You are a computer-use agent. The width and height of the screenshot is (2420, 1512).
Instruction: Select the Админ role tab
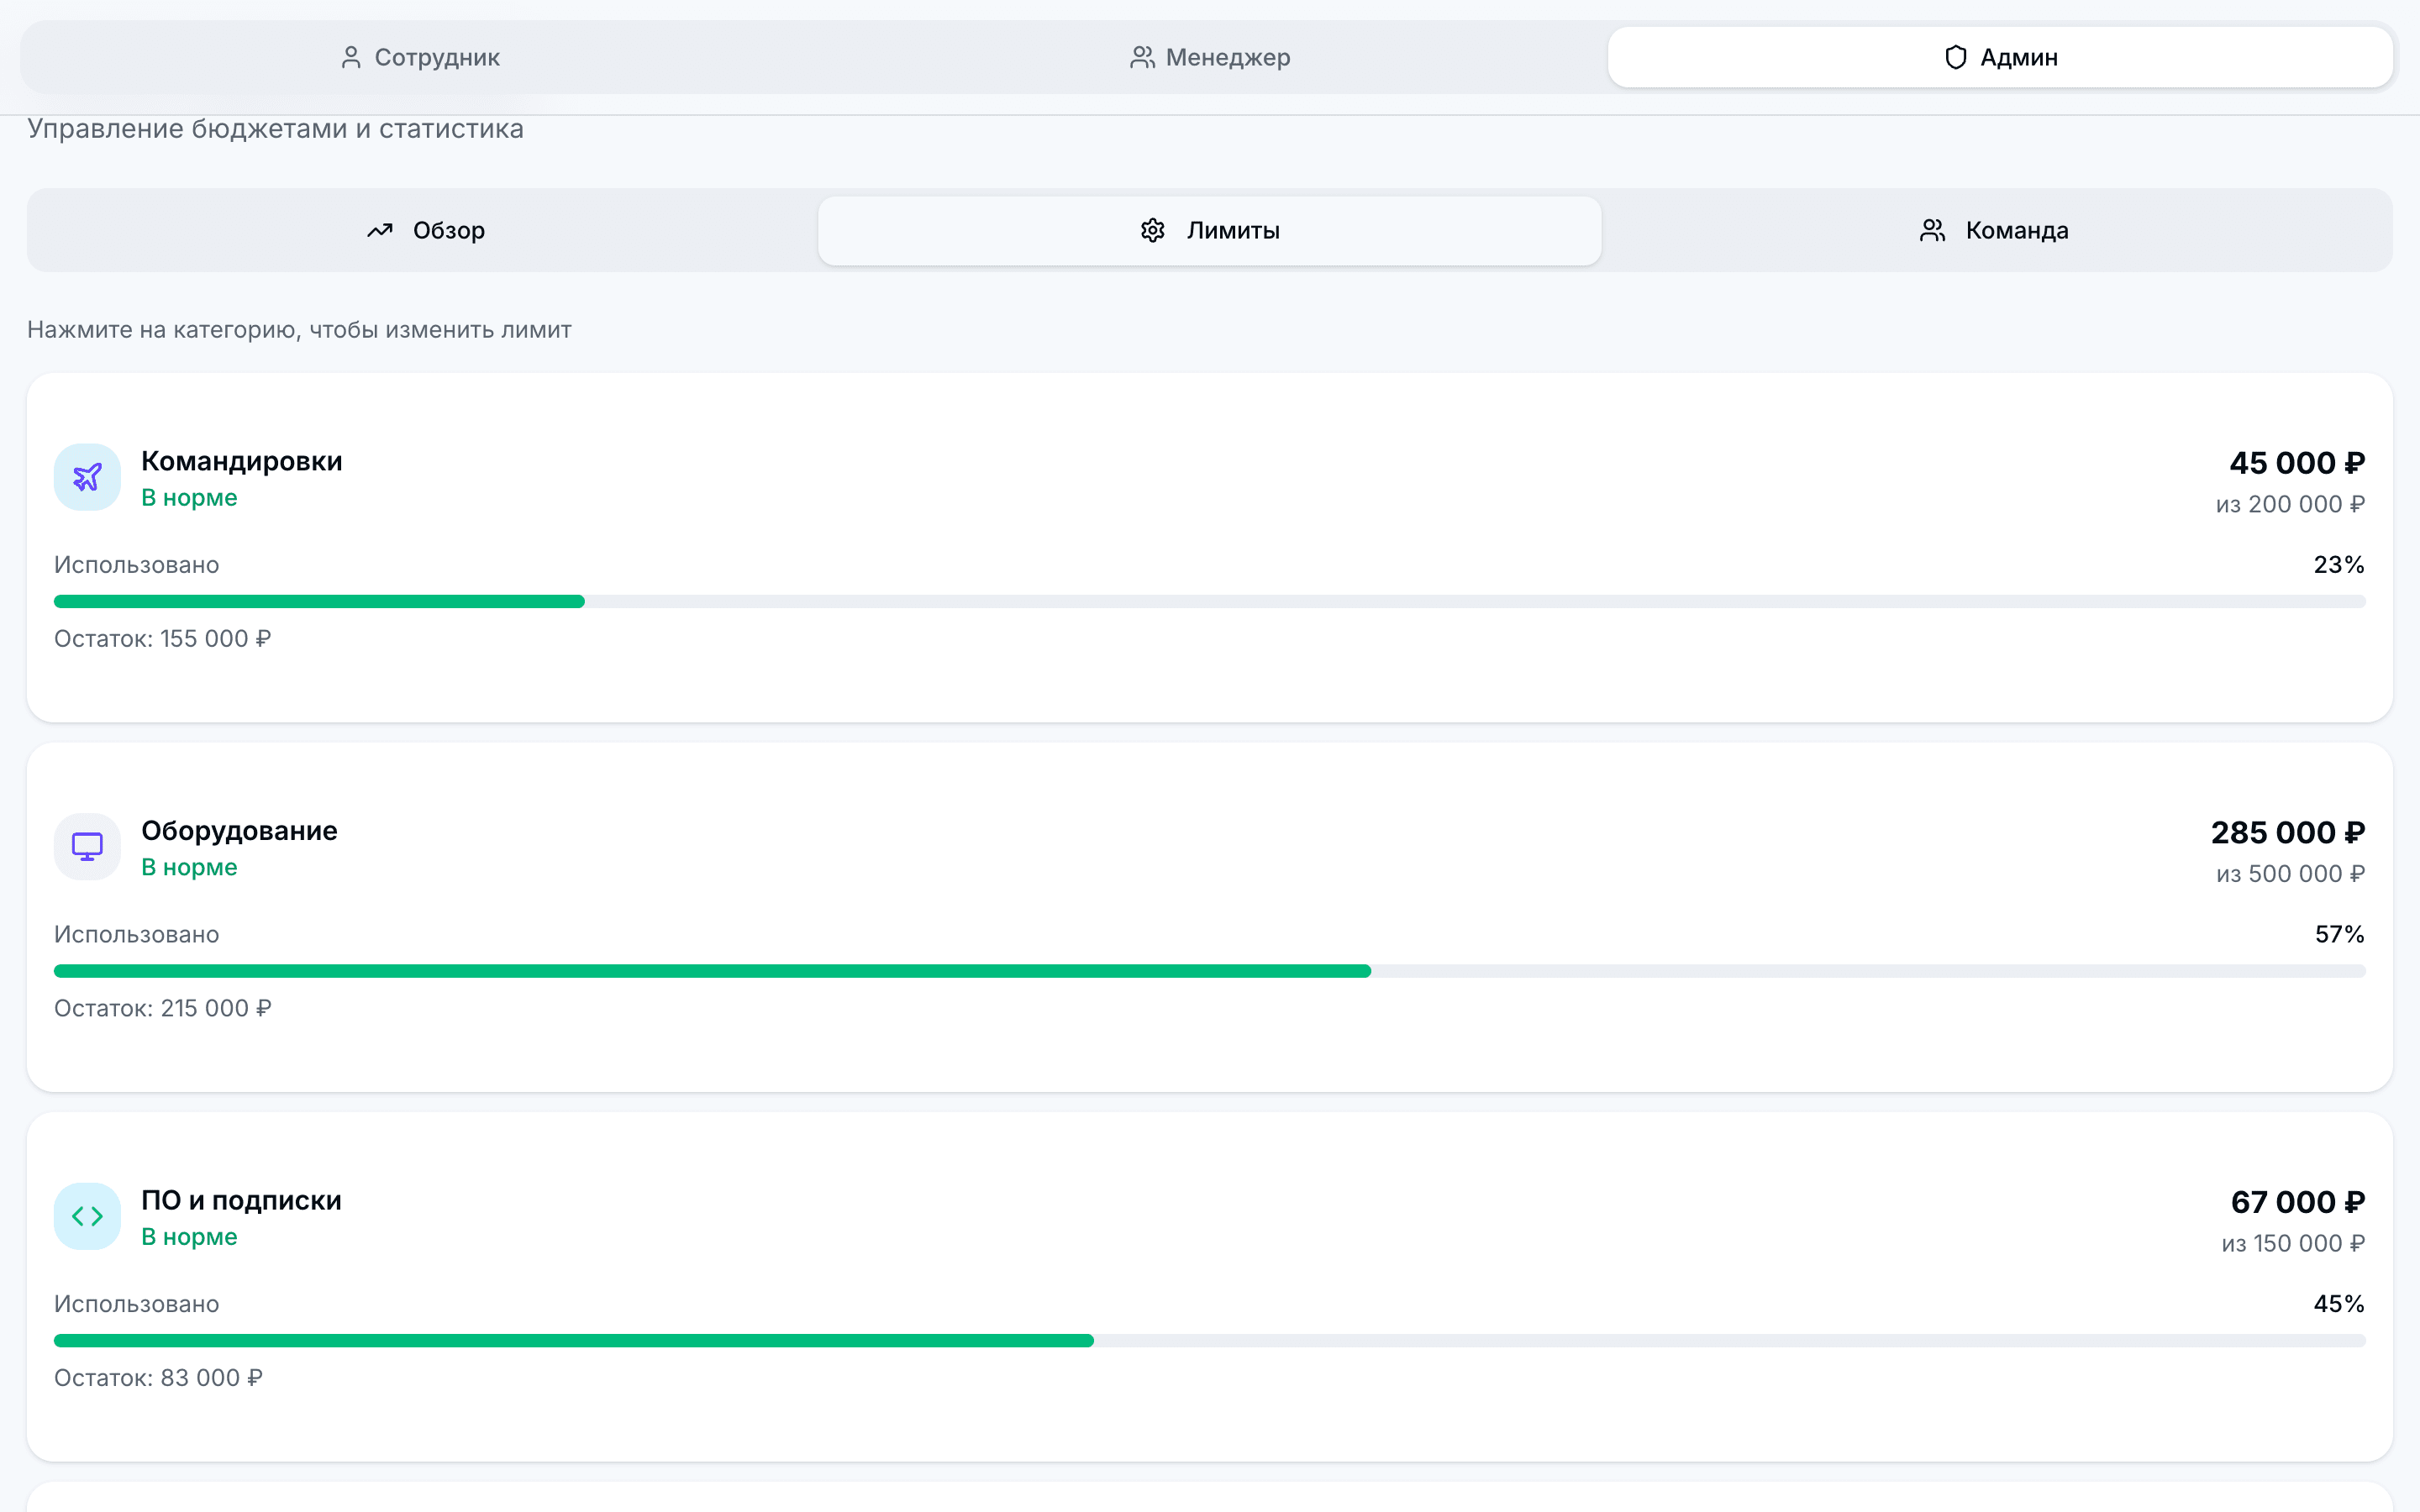[2000, 57]
